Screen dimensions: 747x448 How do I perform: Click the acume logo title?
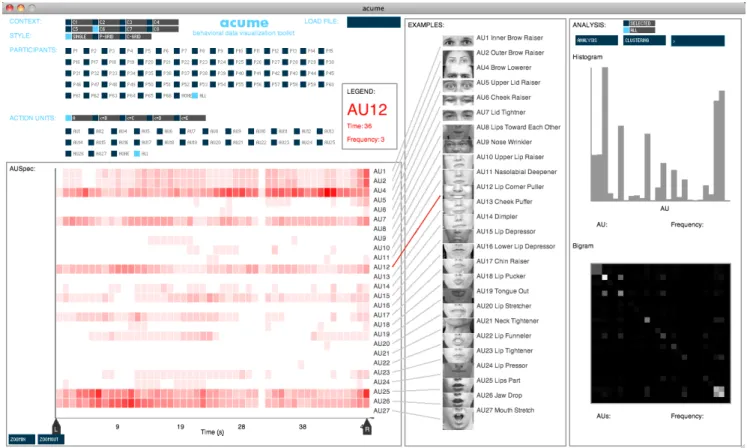coord(244,23)
